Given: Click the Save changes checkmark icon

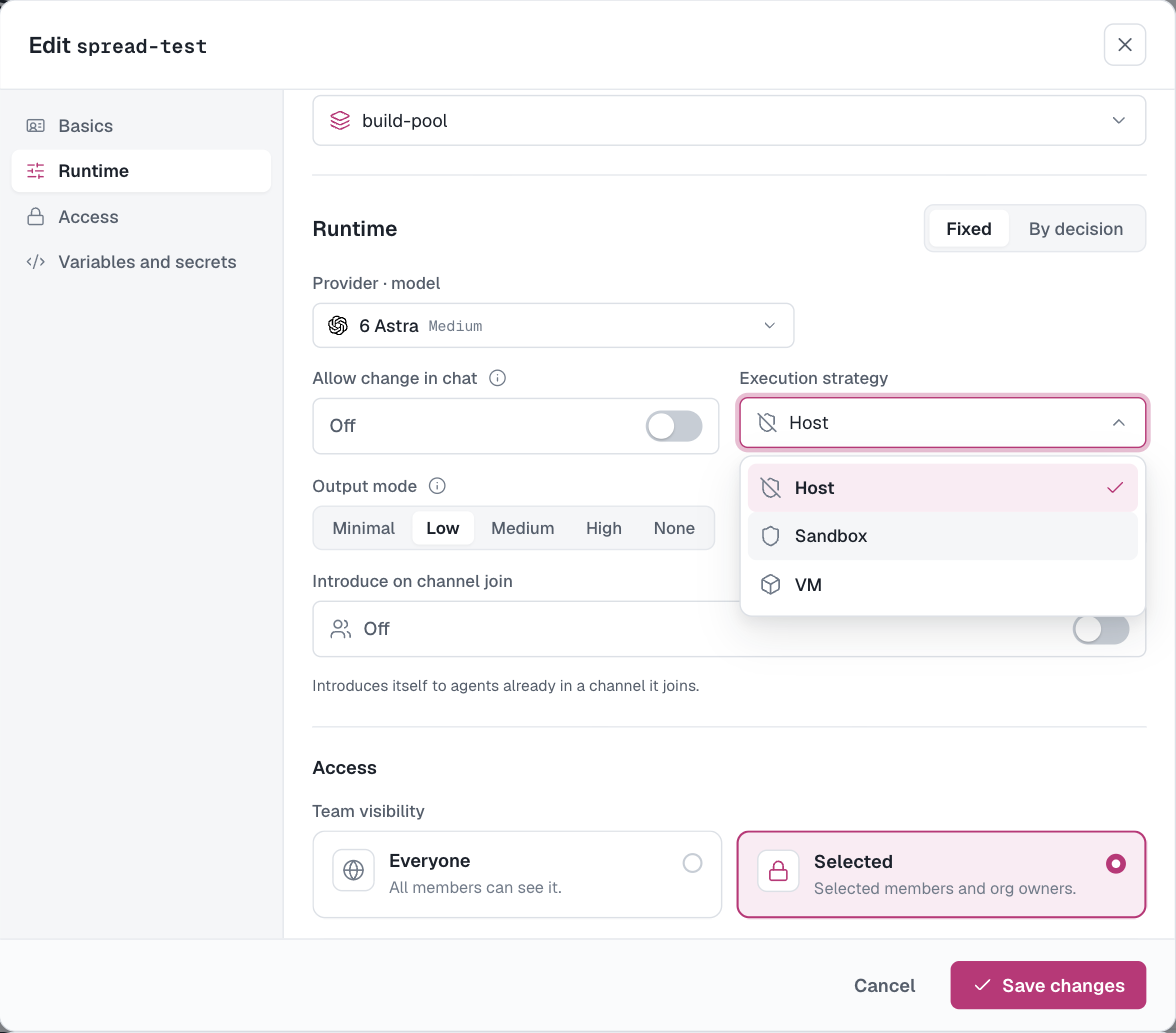Looking at the screenshot, I should pyautogui.click(x=982, y=986).
